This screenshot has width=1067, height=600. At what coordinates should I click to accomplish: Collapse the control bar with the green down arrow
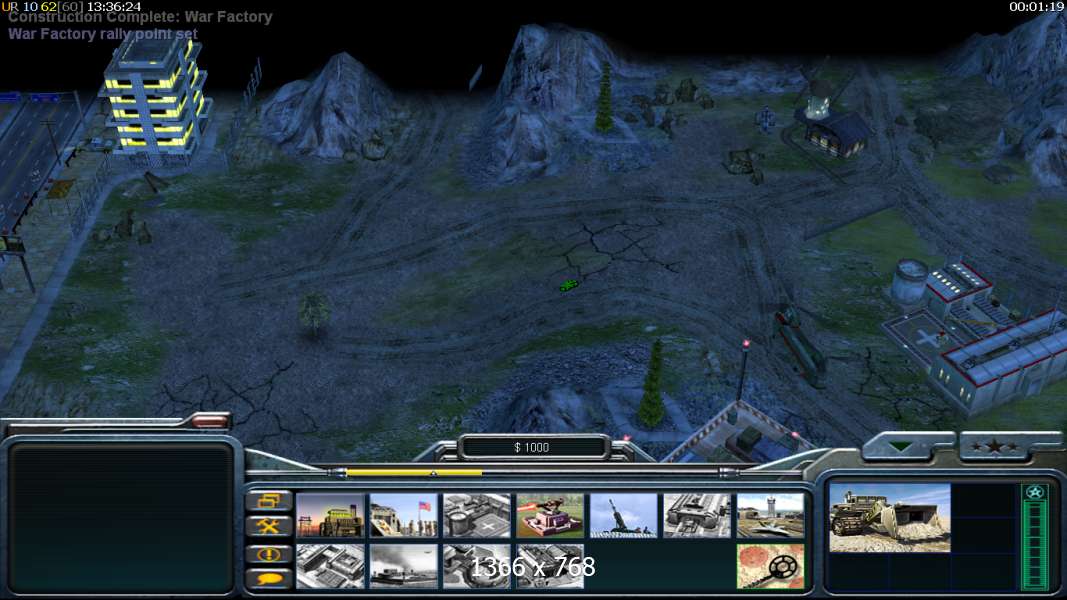click(x=902, y=447)
